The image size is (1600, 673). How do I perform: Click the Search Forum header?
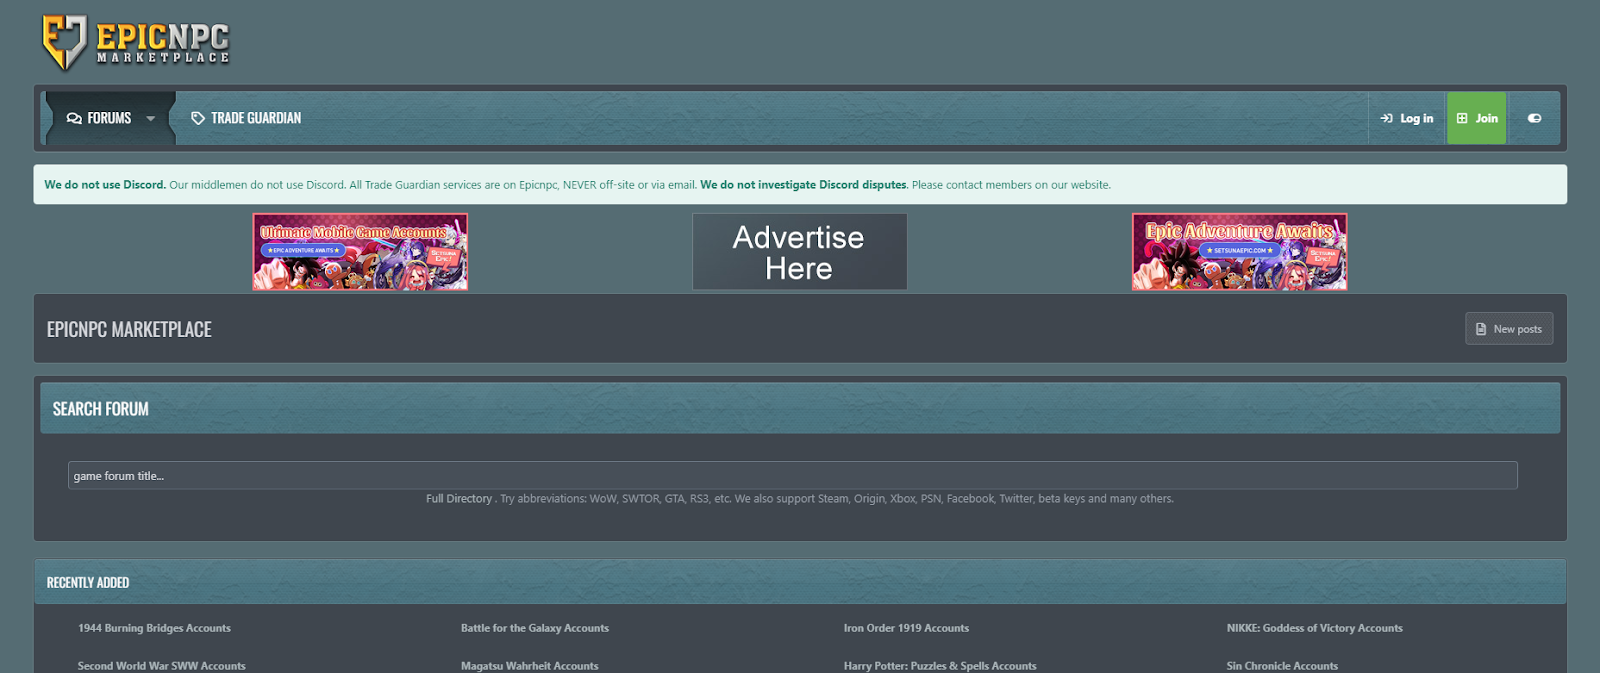tap(101, 409)
